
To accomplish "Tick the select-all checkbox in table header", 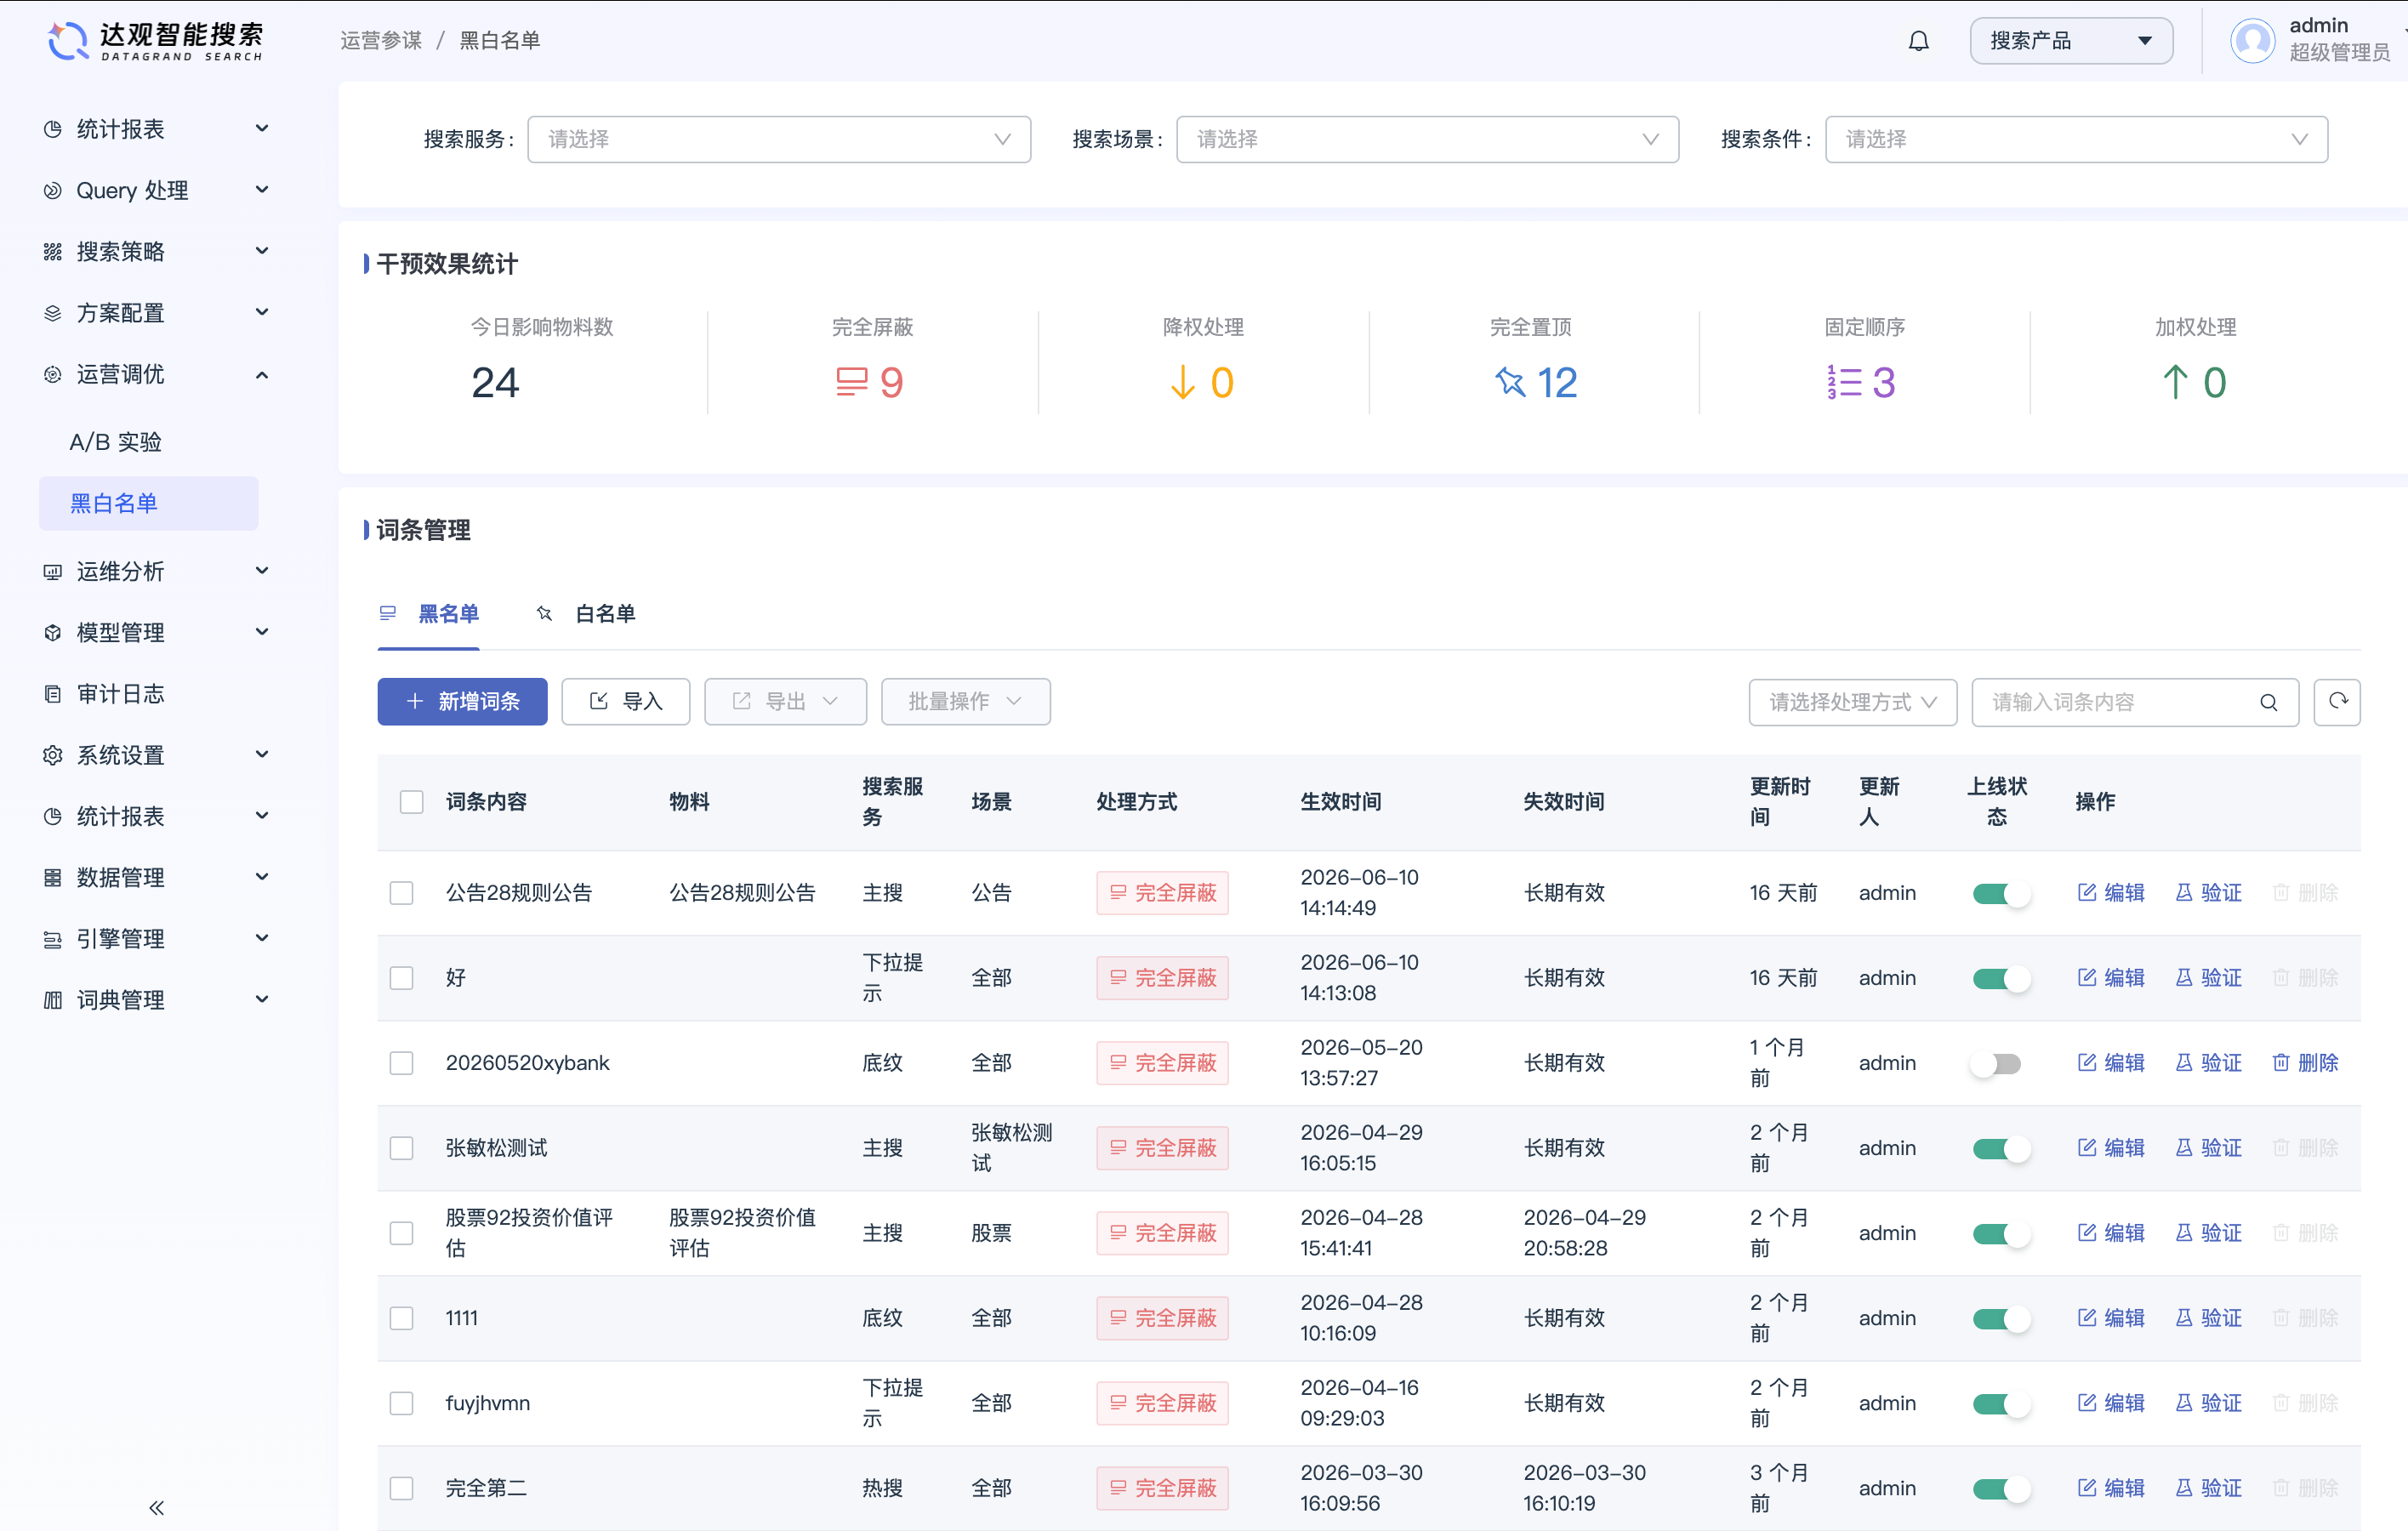I will coord(411,802).
